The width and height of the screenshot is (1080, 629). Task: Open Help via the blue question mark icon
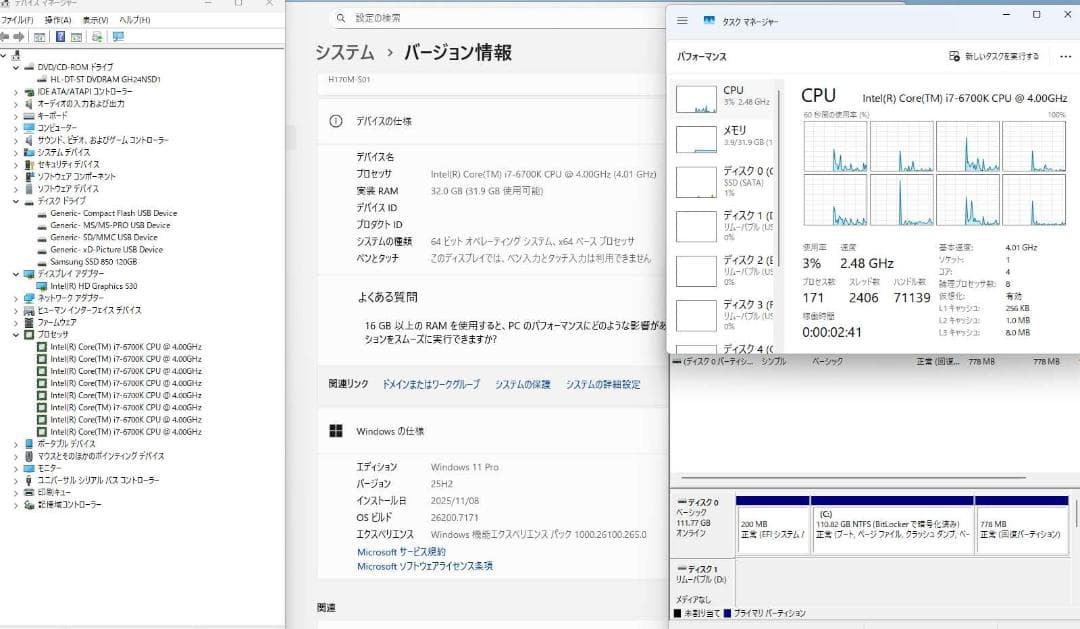pos(60,36)
